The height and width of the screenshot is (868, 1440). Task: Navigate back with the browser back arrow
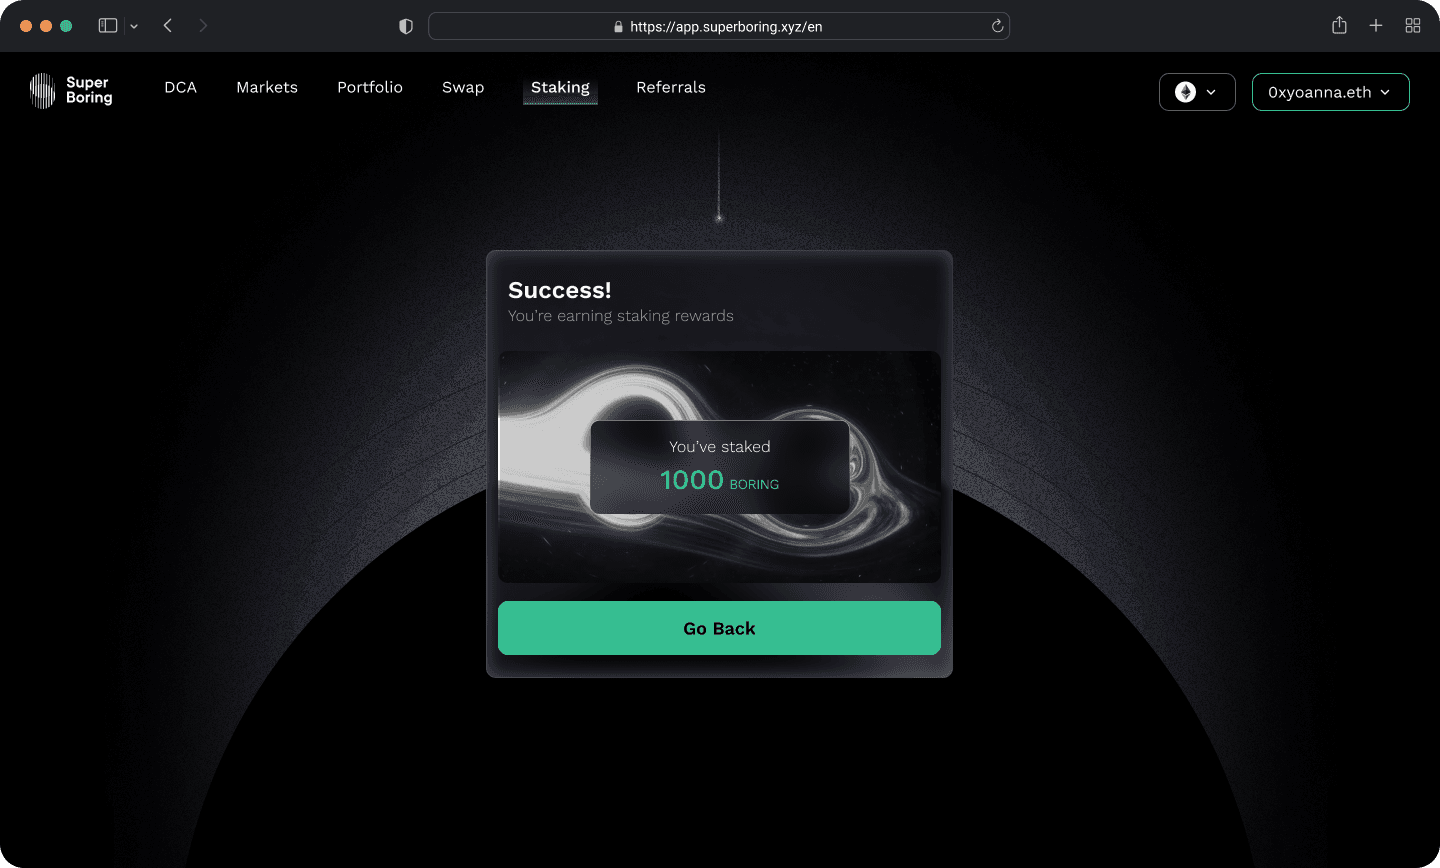[x=168, y=26]
